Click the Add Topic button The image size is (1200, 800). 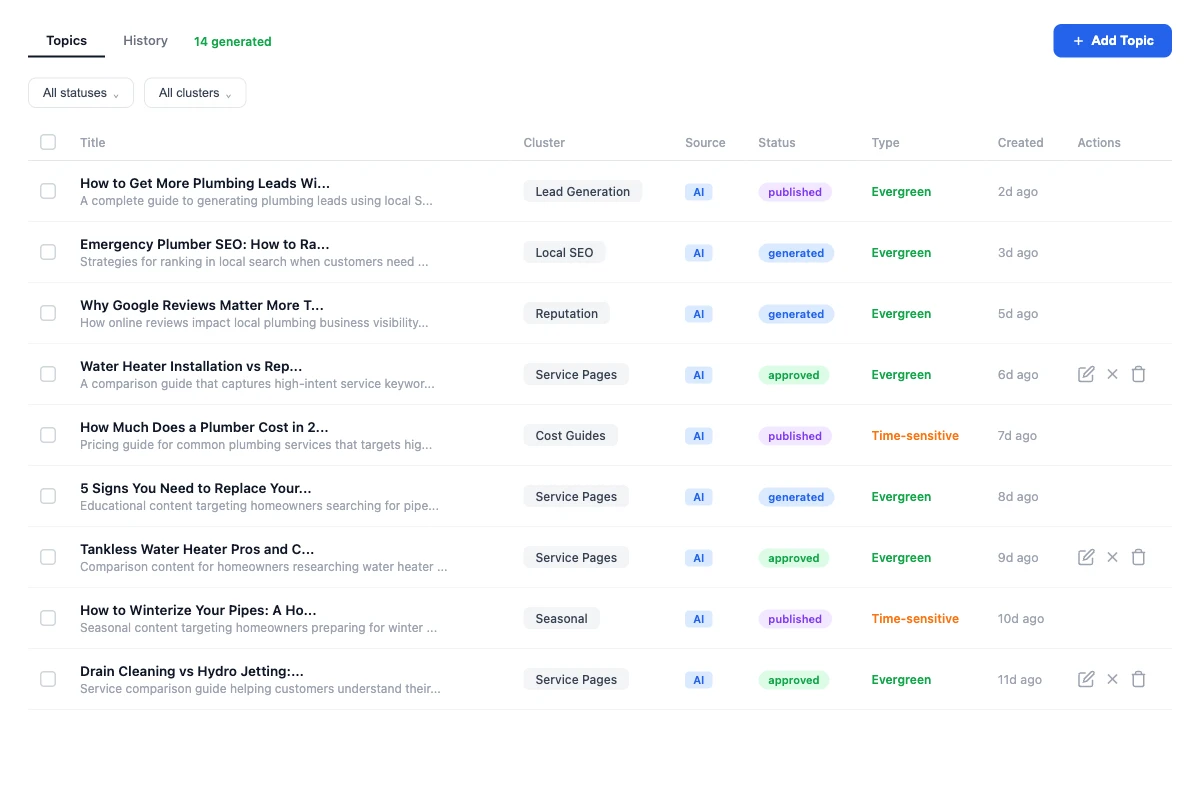point(1112,41)
